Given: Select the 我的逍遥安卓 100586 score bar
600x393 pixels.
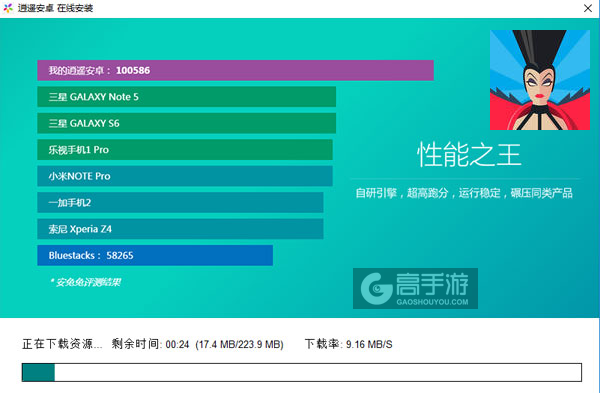Looking at the screenshot, I should pos(235,70).
